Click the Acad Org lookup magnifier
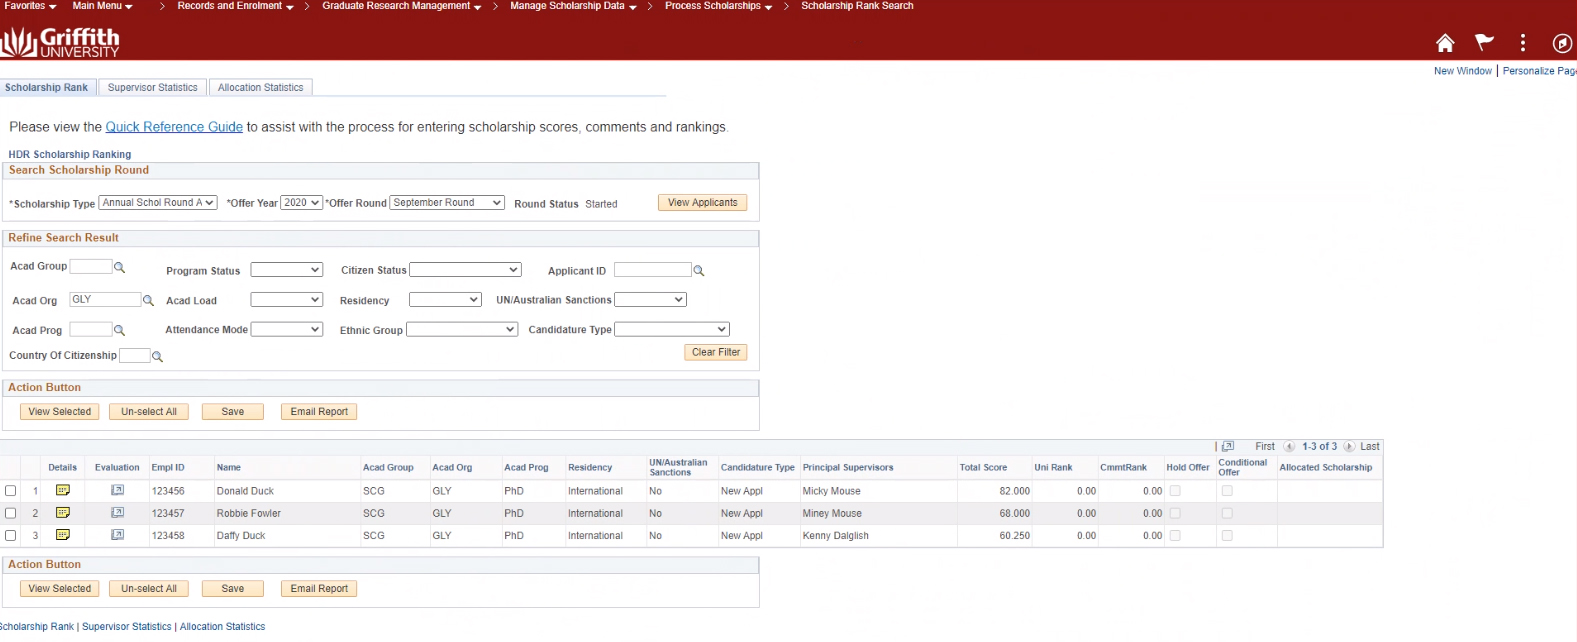The width and height of the screenshot is (1577, 642). (x=148, y=300)
